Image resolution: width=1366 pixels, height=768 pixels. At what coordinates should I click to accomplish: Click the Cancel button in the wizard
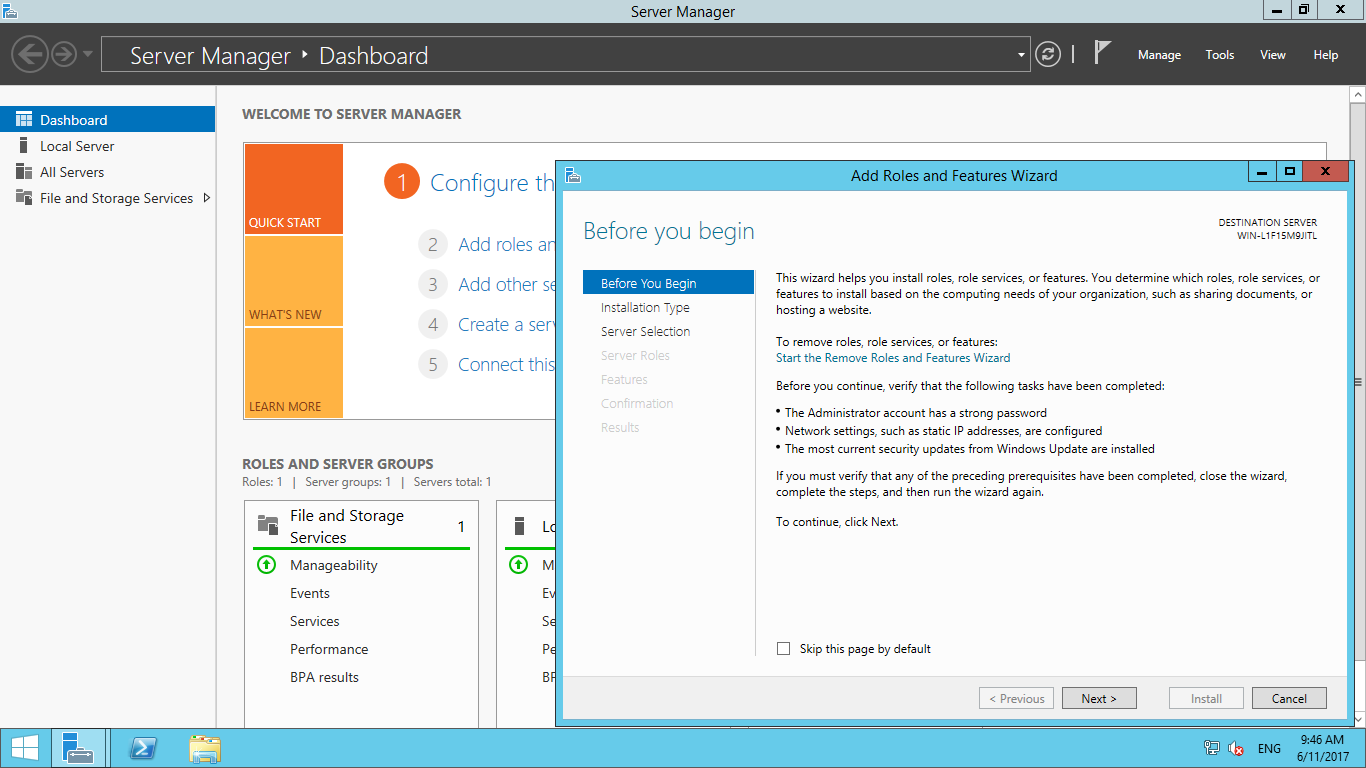pos(1289,699)
